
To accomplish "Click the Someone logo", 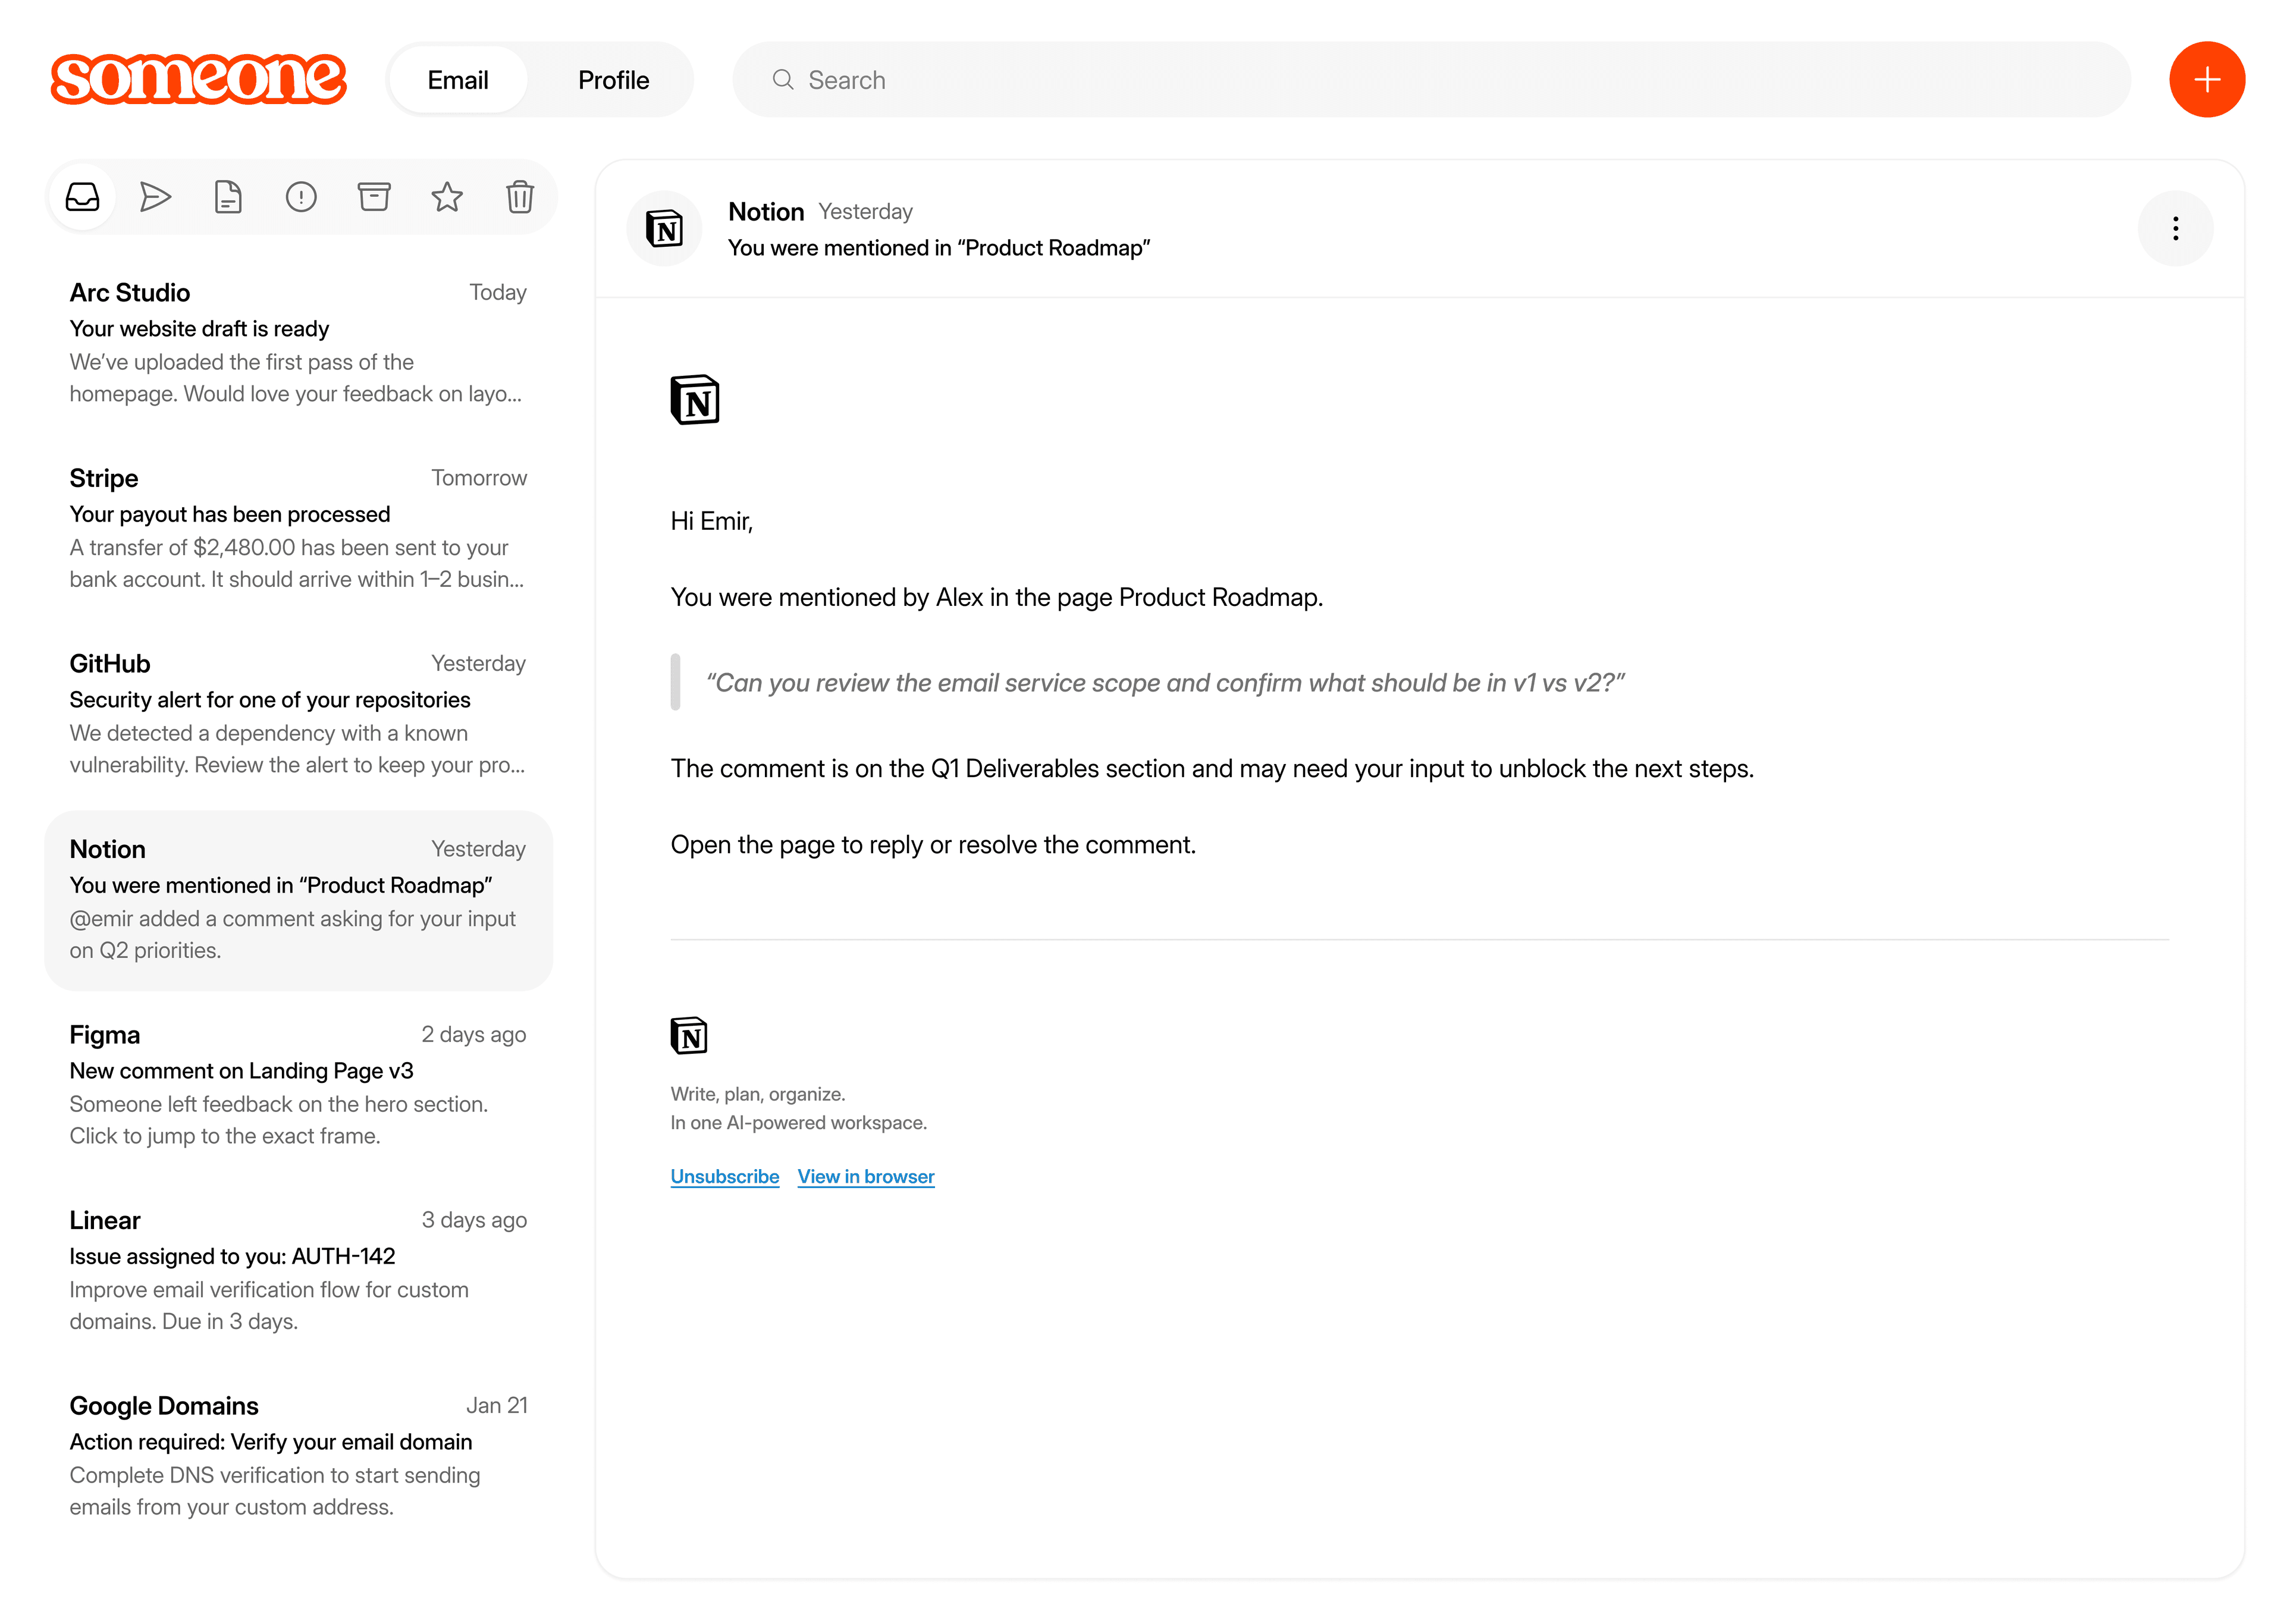I will [198, 80].
